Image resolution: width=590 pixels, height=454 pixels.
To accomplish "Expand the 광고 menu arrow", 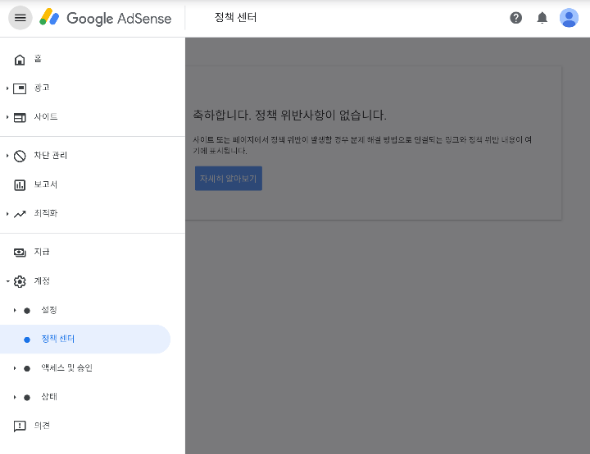I will pos(7,88).
